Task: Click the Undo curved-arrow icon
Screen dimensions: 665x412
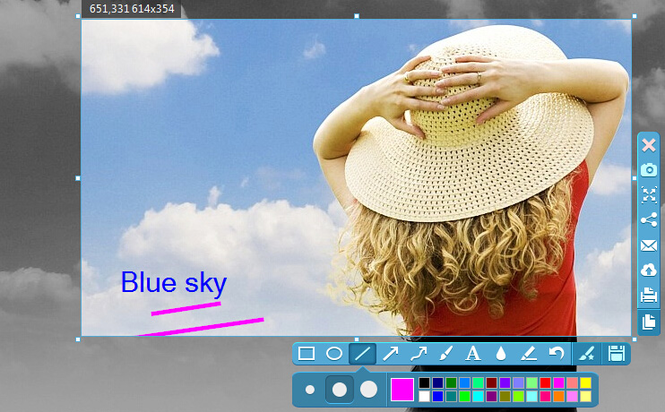Action: coord(556,353)
